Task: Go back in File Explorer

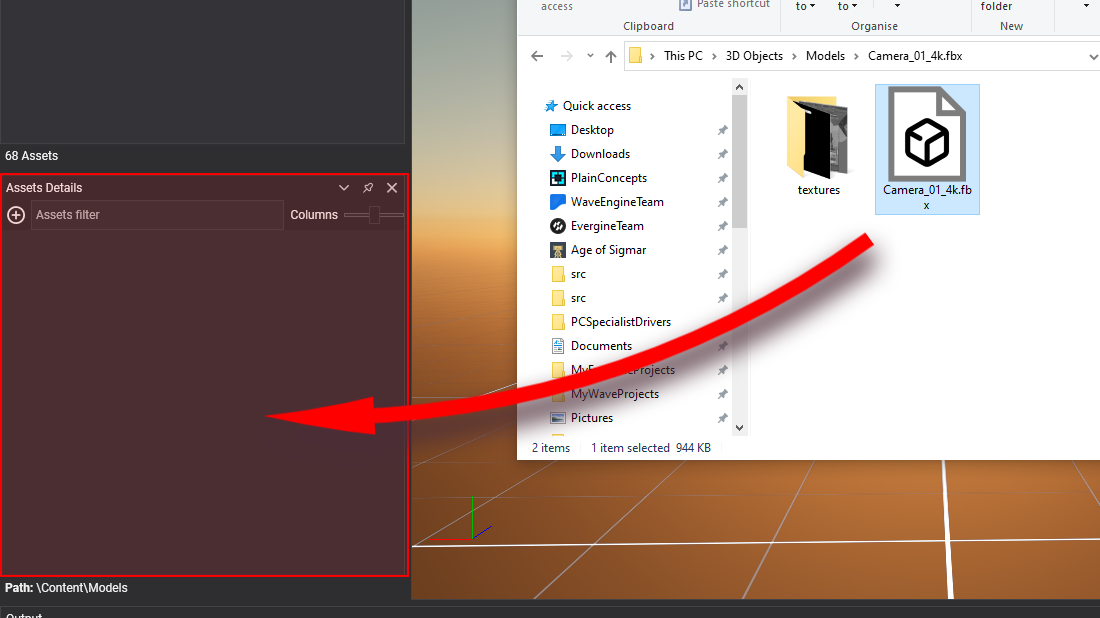Action: click(537, 56)
